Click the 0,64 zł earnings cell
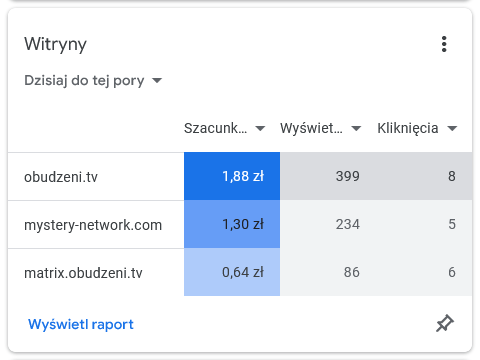The image size is (480, 360). (x=232, y=272)
